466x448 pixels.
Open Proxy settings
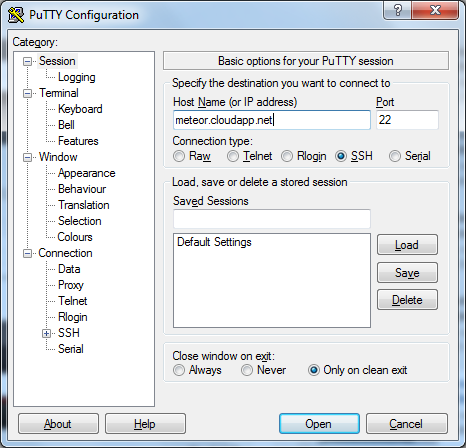click(71, 285)
